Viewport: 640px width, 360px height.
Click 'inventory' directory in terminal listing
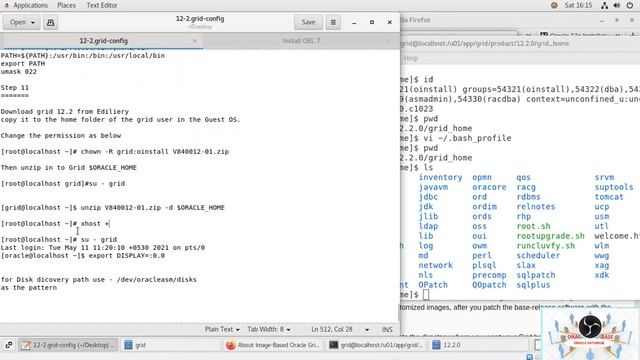[x=440, y=177]
